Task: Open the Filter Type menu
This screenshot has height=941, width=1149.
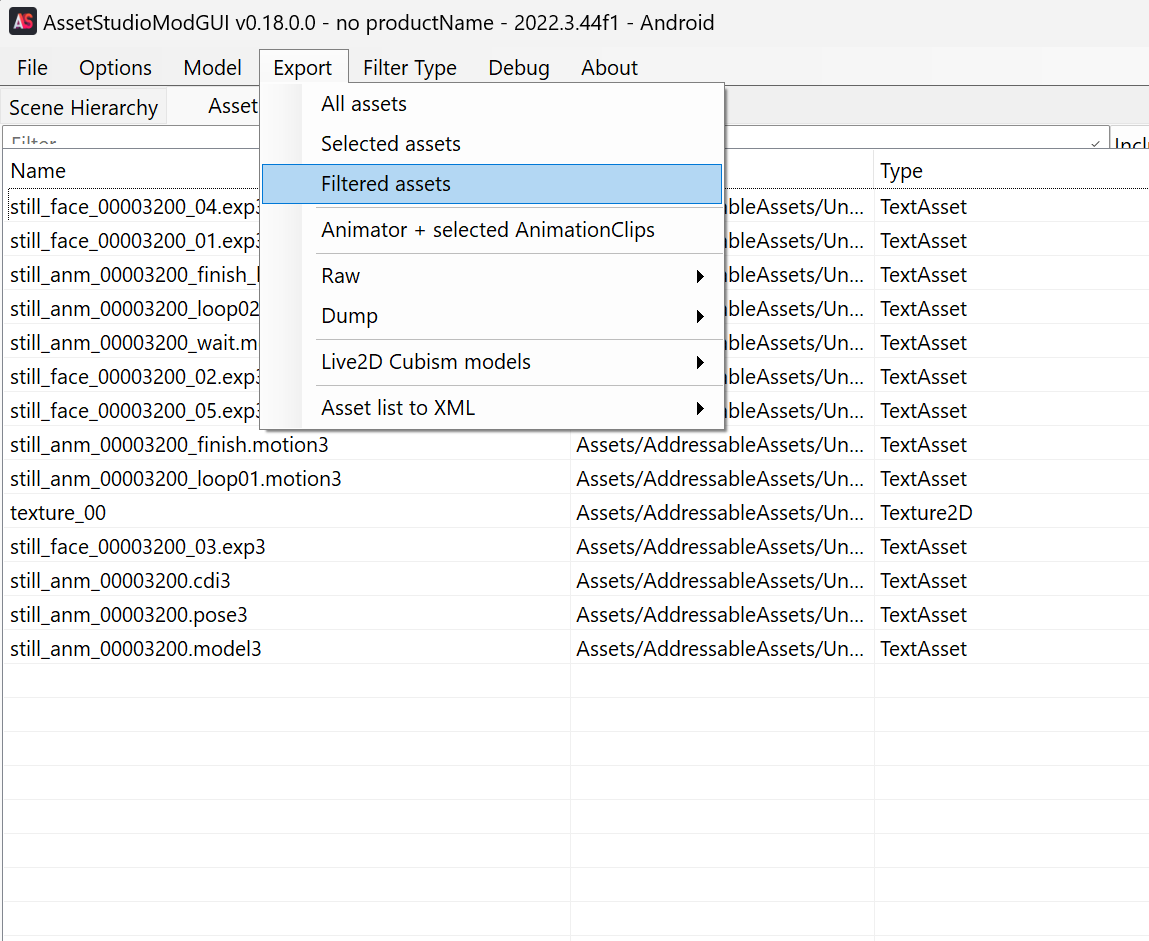Action: click(x=410, y=67)
